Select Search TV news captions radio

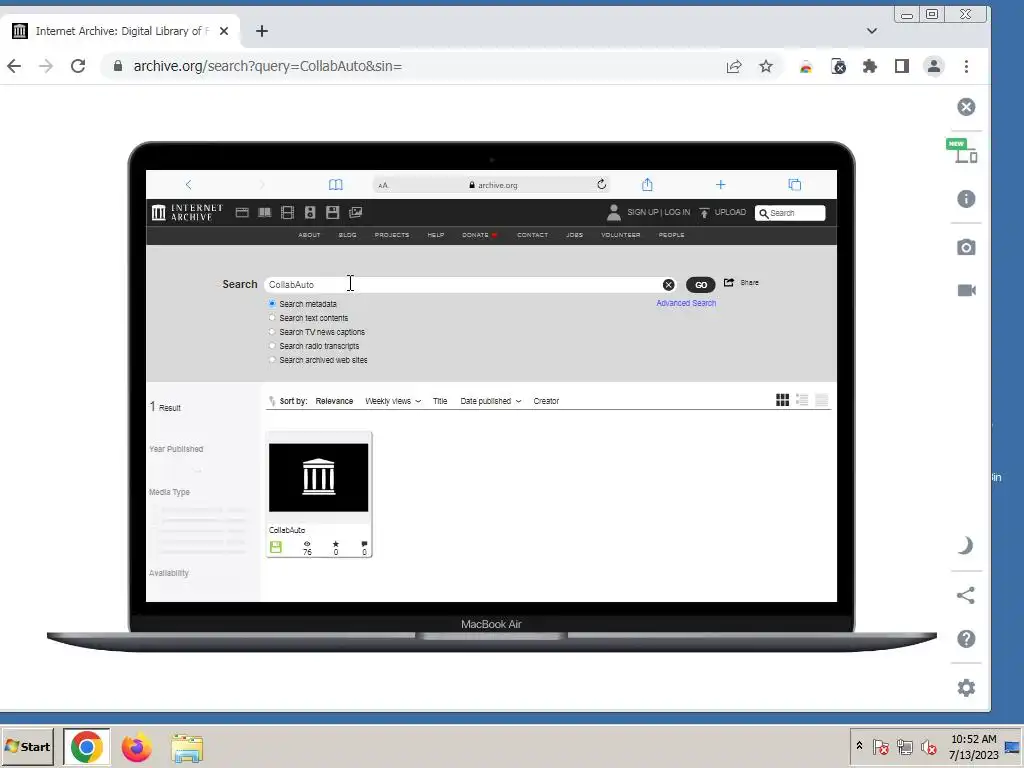coord(272,332)
